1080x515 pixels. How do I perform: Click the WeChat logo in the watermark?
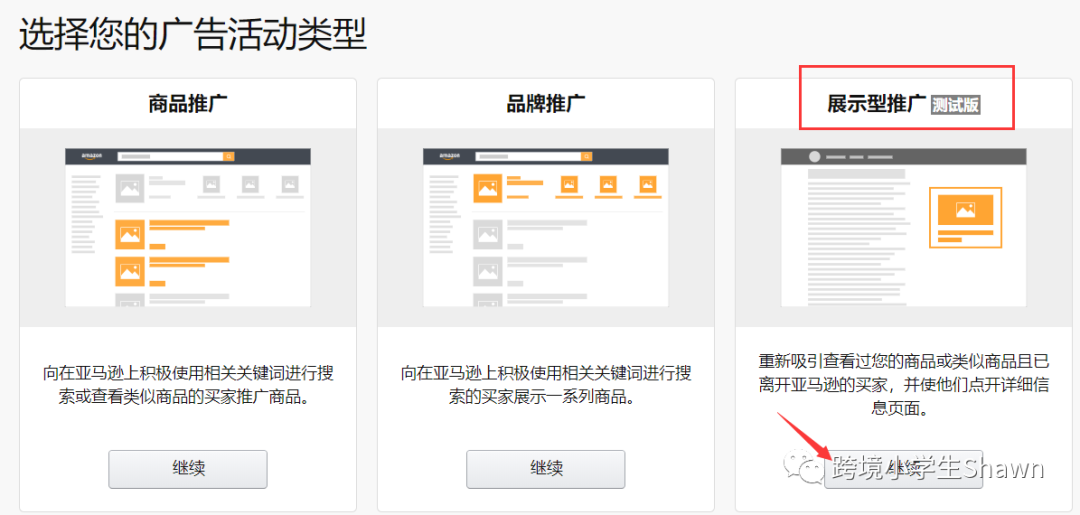(799, 468)
